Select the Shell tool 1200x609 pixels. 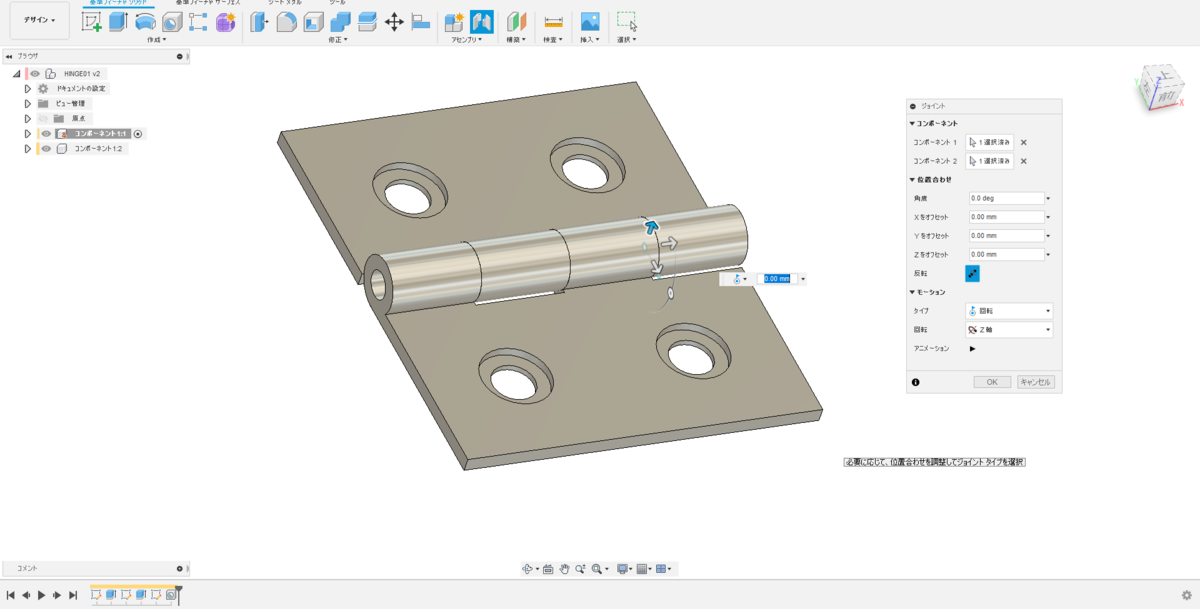313,22
